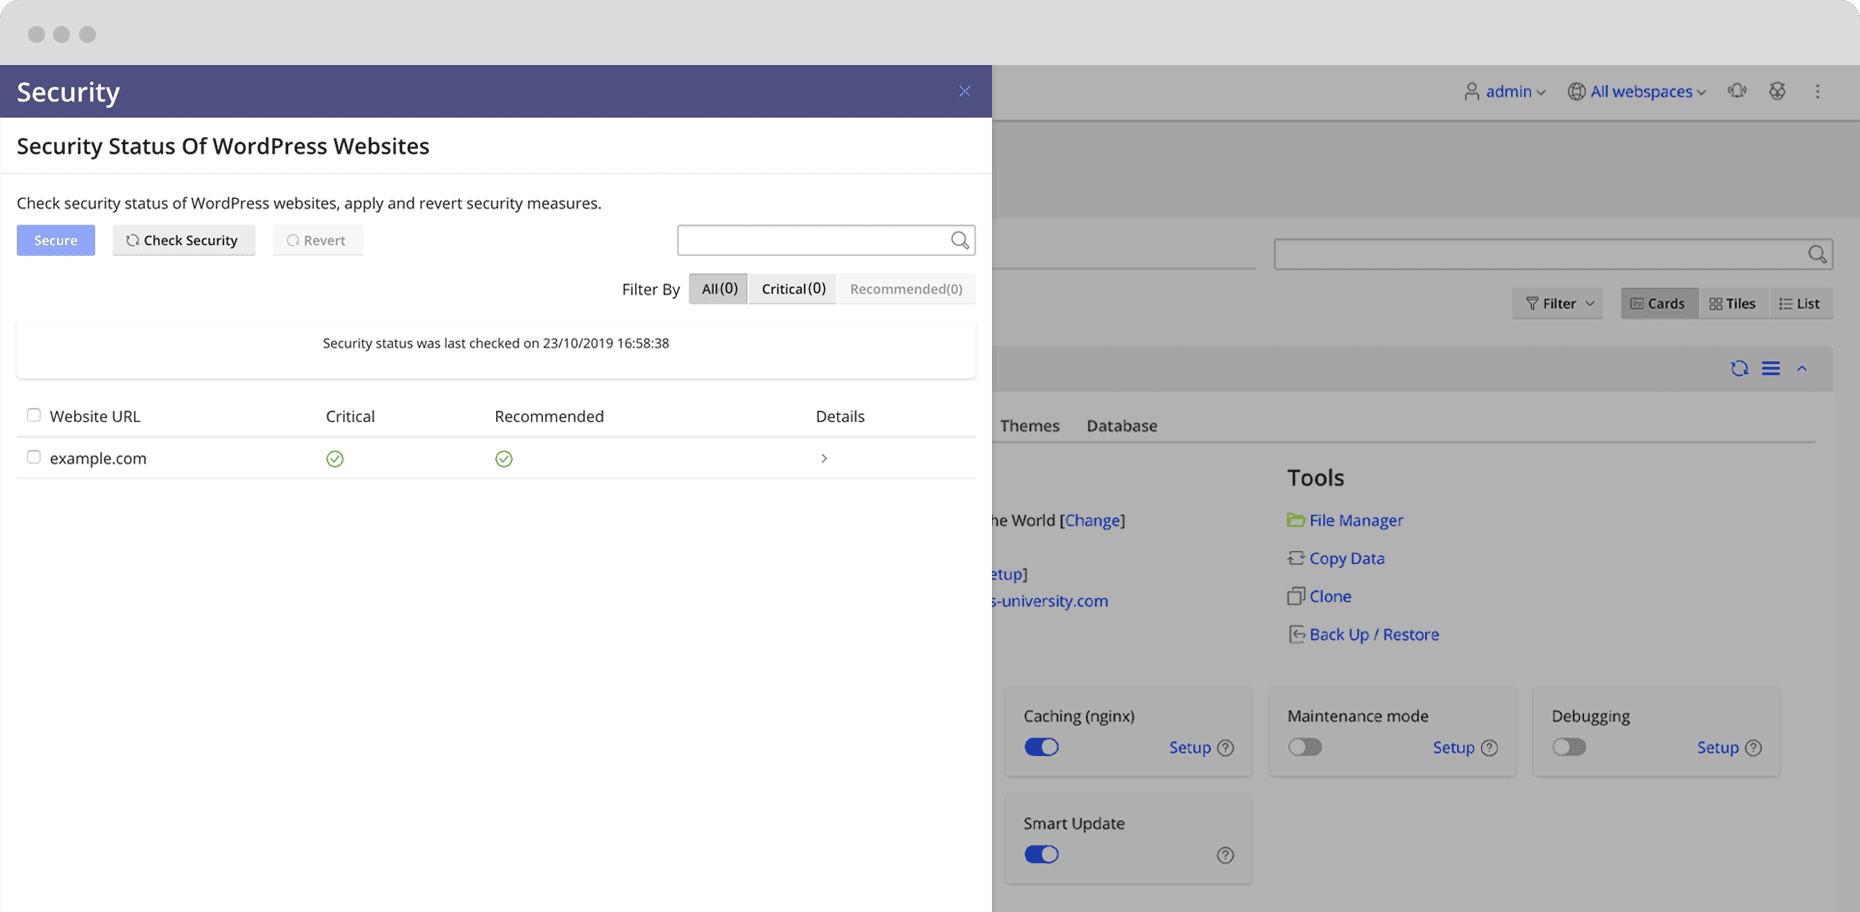Open the admin user dropdown
Image resolution: width=1860 pixels, height=912 pixels.
(1505, 91)
